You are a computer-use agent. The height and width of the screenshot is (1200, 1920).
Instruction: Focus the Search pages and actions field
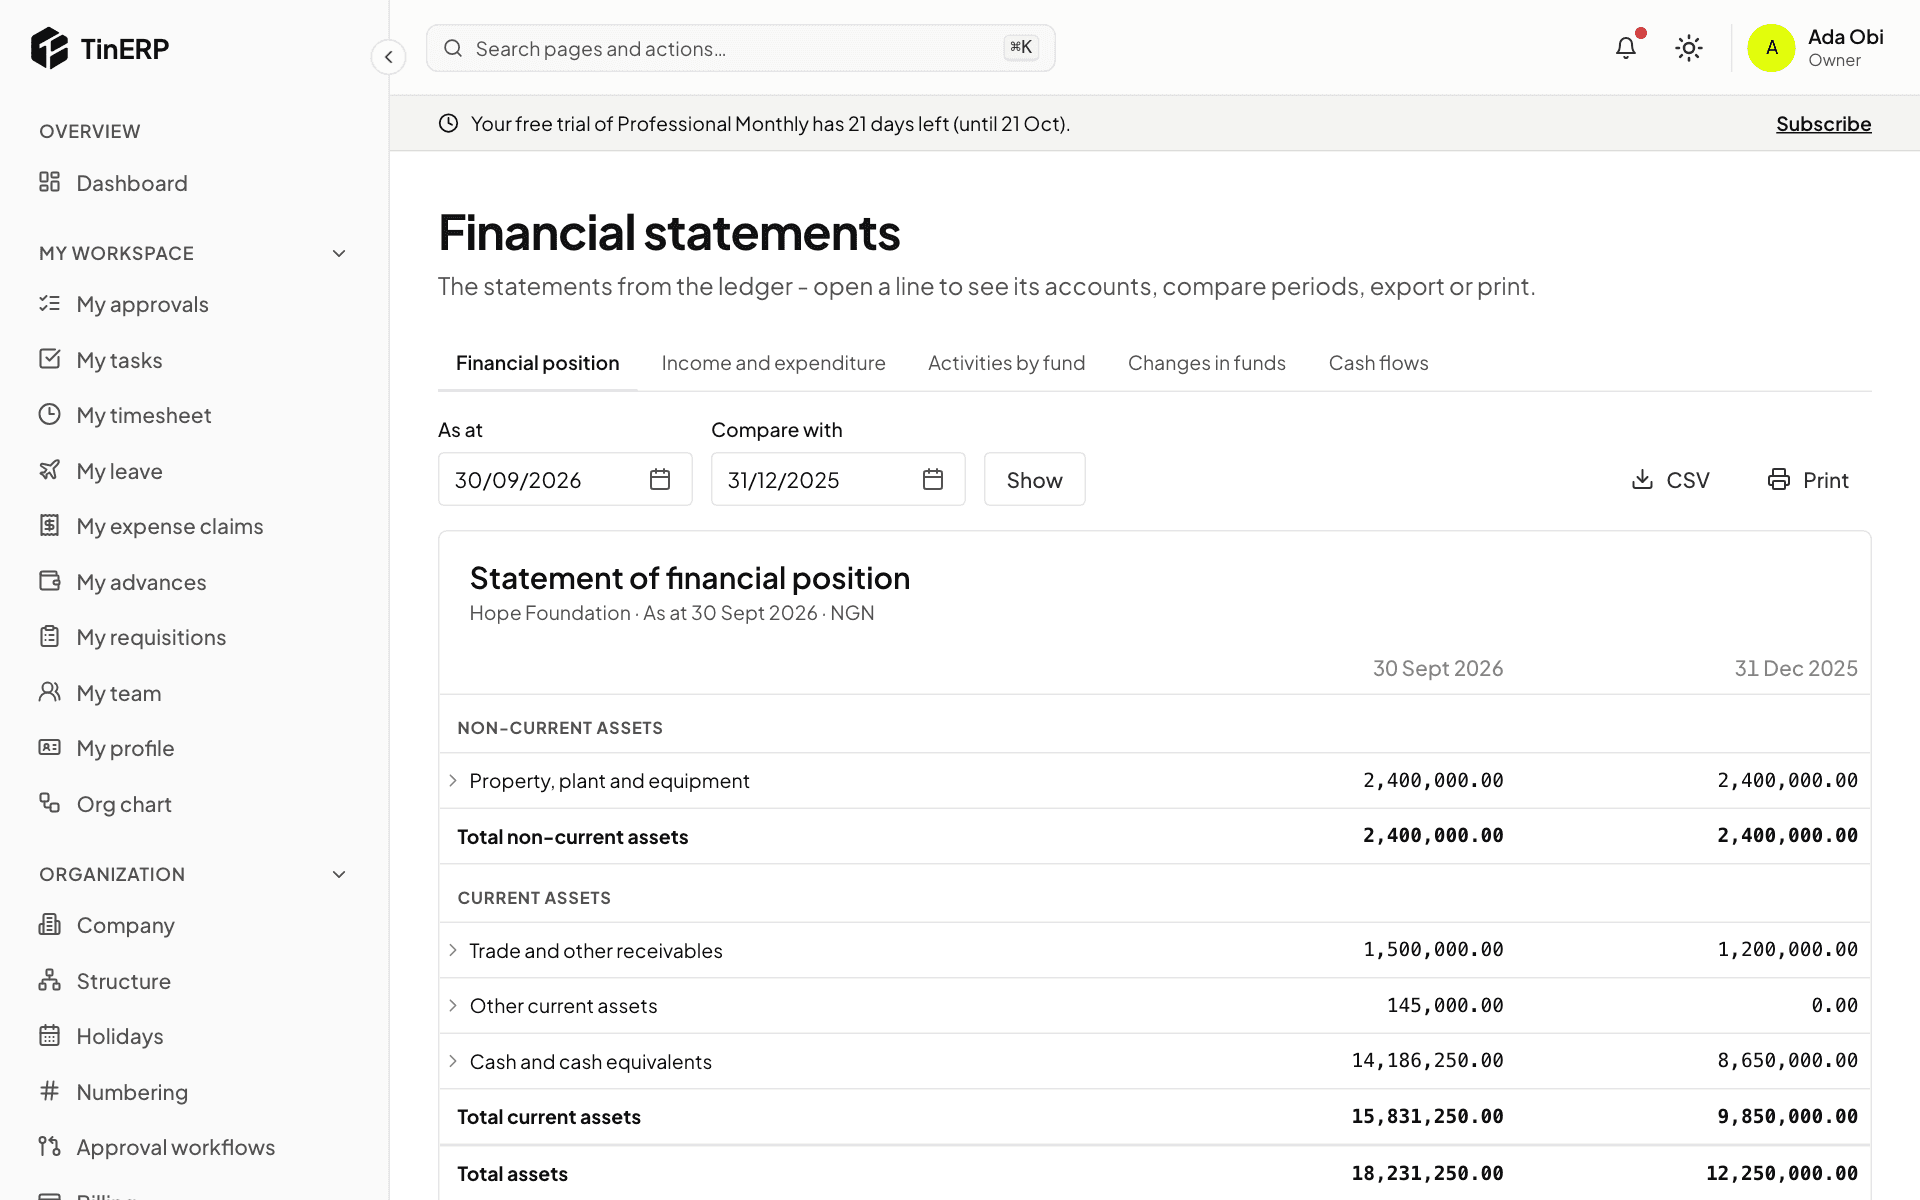740,48
